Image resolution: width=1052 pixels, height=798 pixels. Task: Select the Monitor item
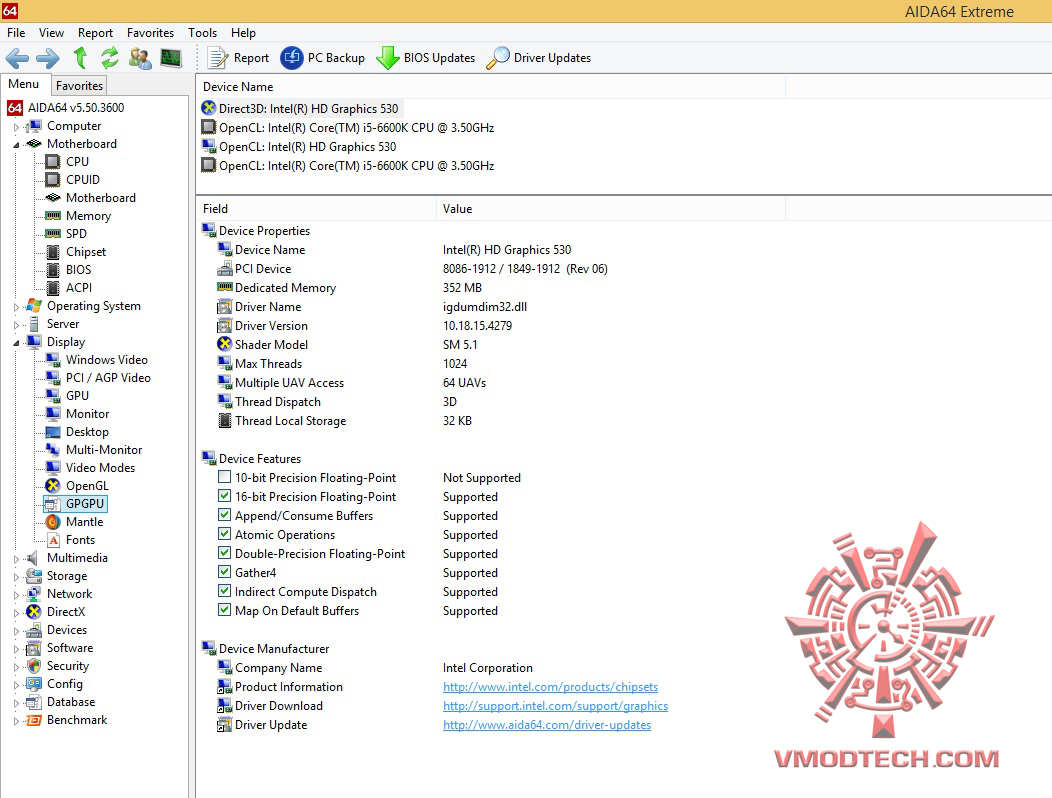tap(87, 414)
